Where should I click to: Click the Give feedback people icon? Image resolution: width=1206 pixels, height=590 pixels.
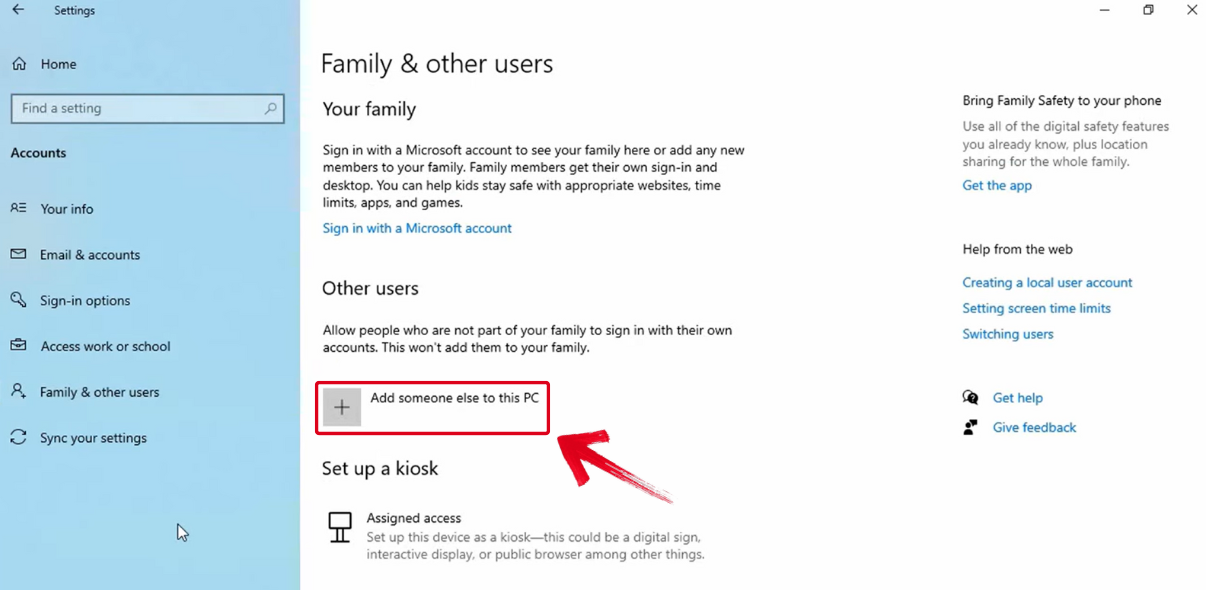pos(970,427)
